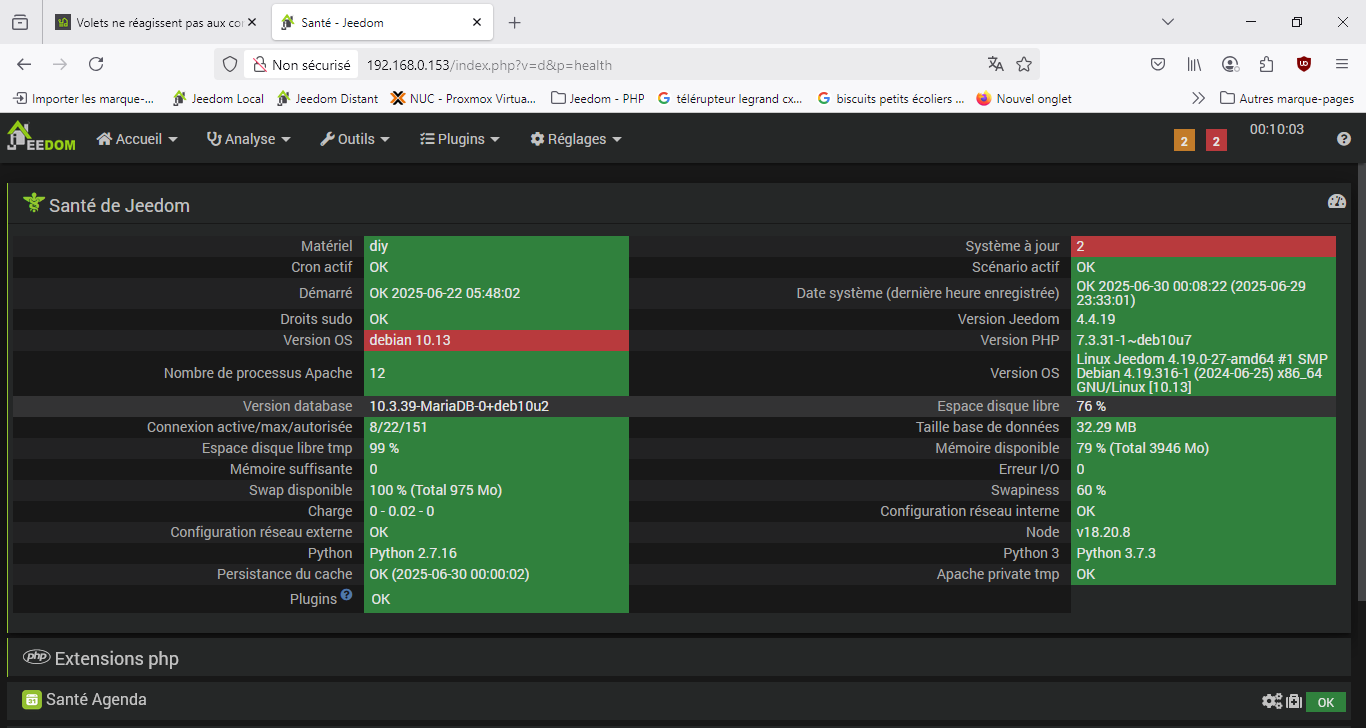Click the red debian 10.13 cell
Screen dimensions: 1366x728
click(496, 340)
